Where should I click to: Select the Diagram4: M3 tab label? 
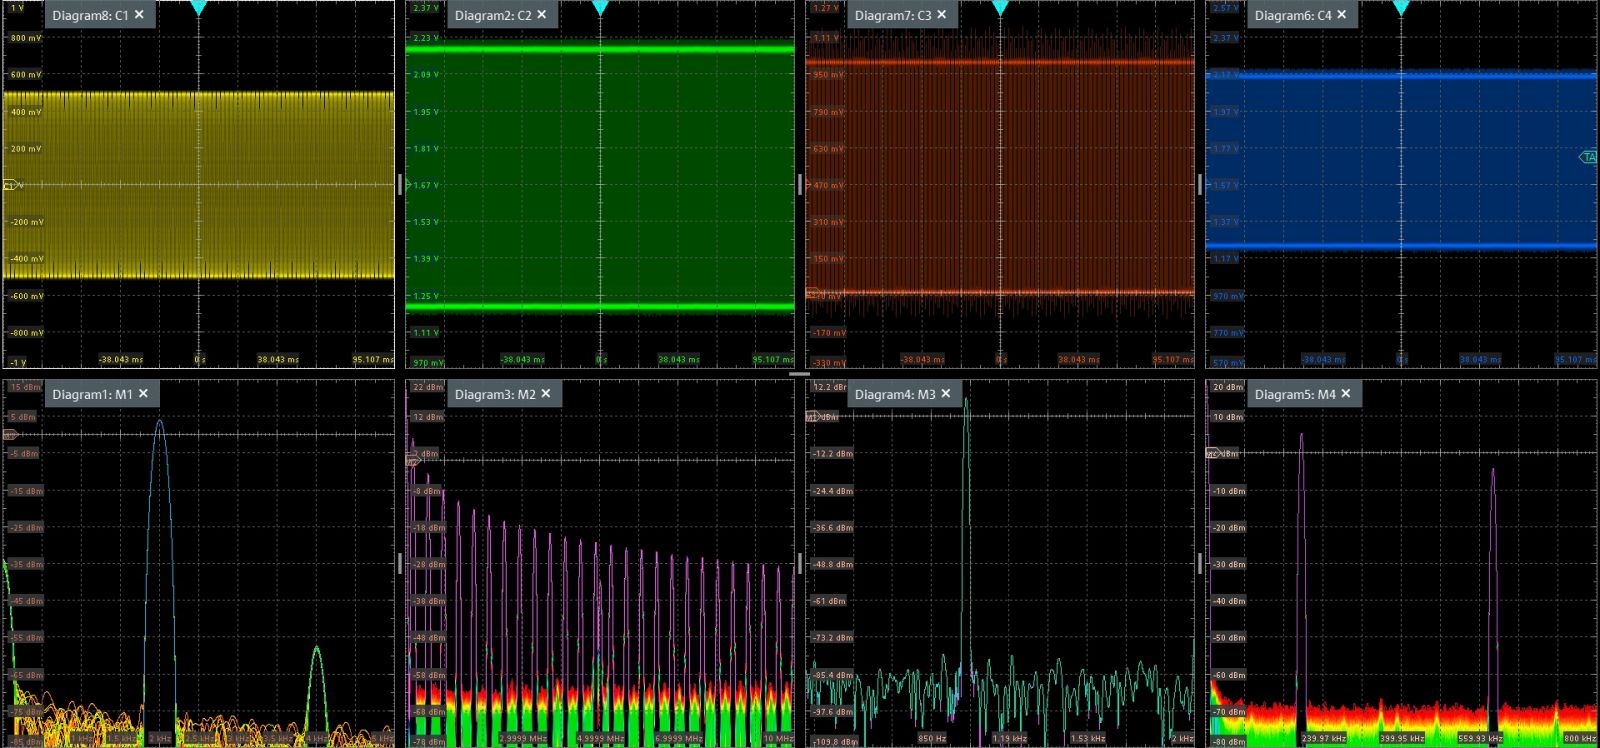pos(895,394)
